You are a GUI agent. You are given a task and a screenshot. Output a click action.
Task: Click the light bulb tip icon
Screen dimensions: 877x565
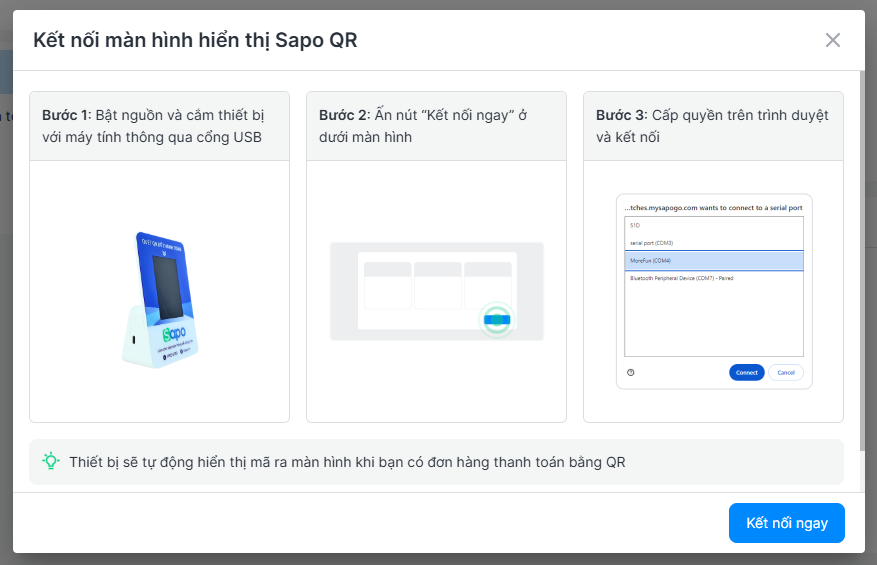click(50, 461)
